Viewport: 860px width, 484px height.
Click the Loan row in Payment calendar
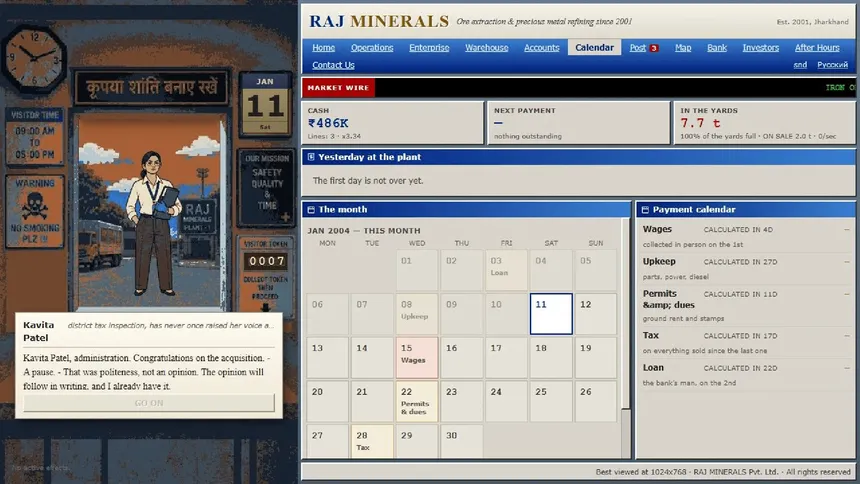coord(745,374)
